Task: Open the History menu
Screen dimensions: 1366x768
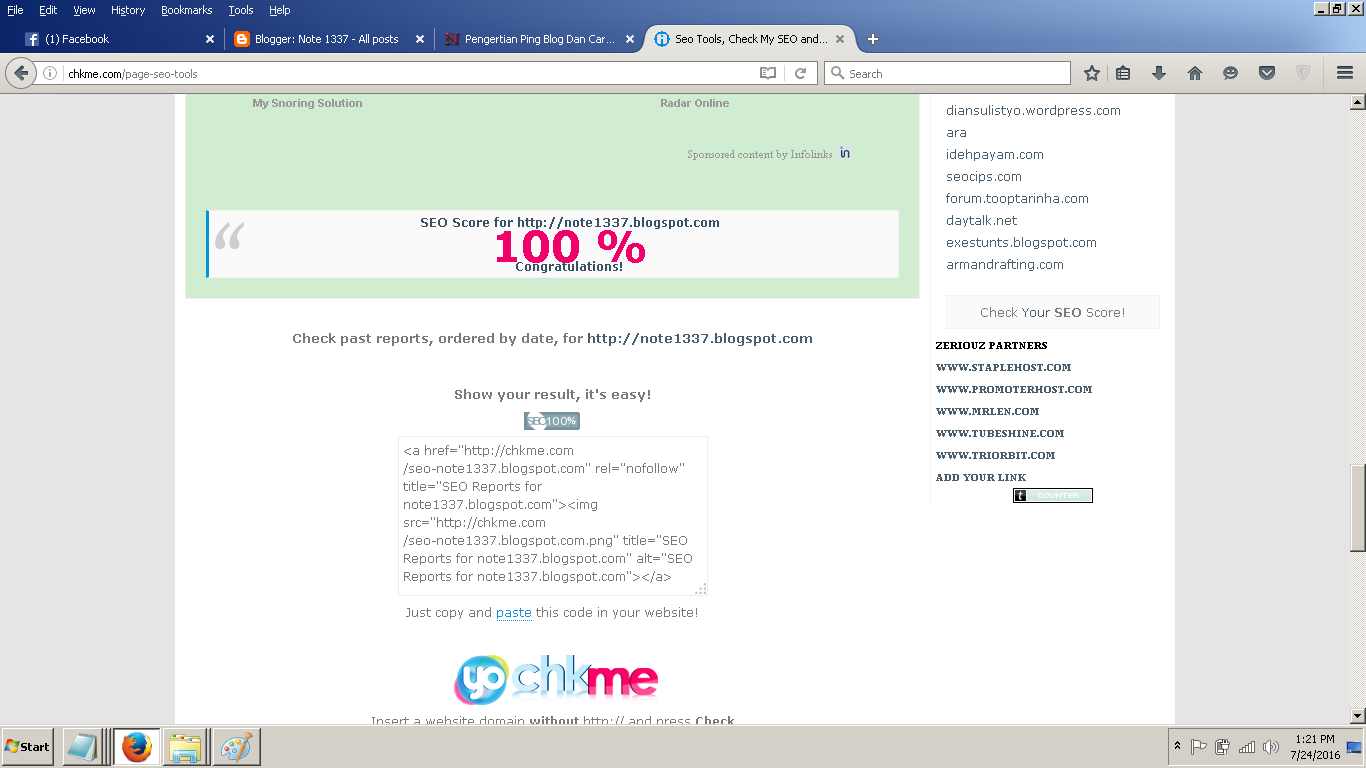Action: tap(128, 10)
